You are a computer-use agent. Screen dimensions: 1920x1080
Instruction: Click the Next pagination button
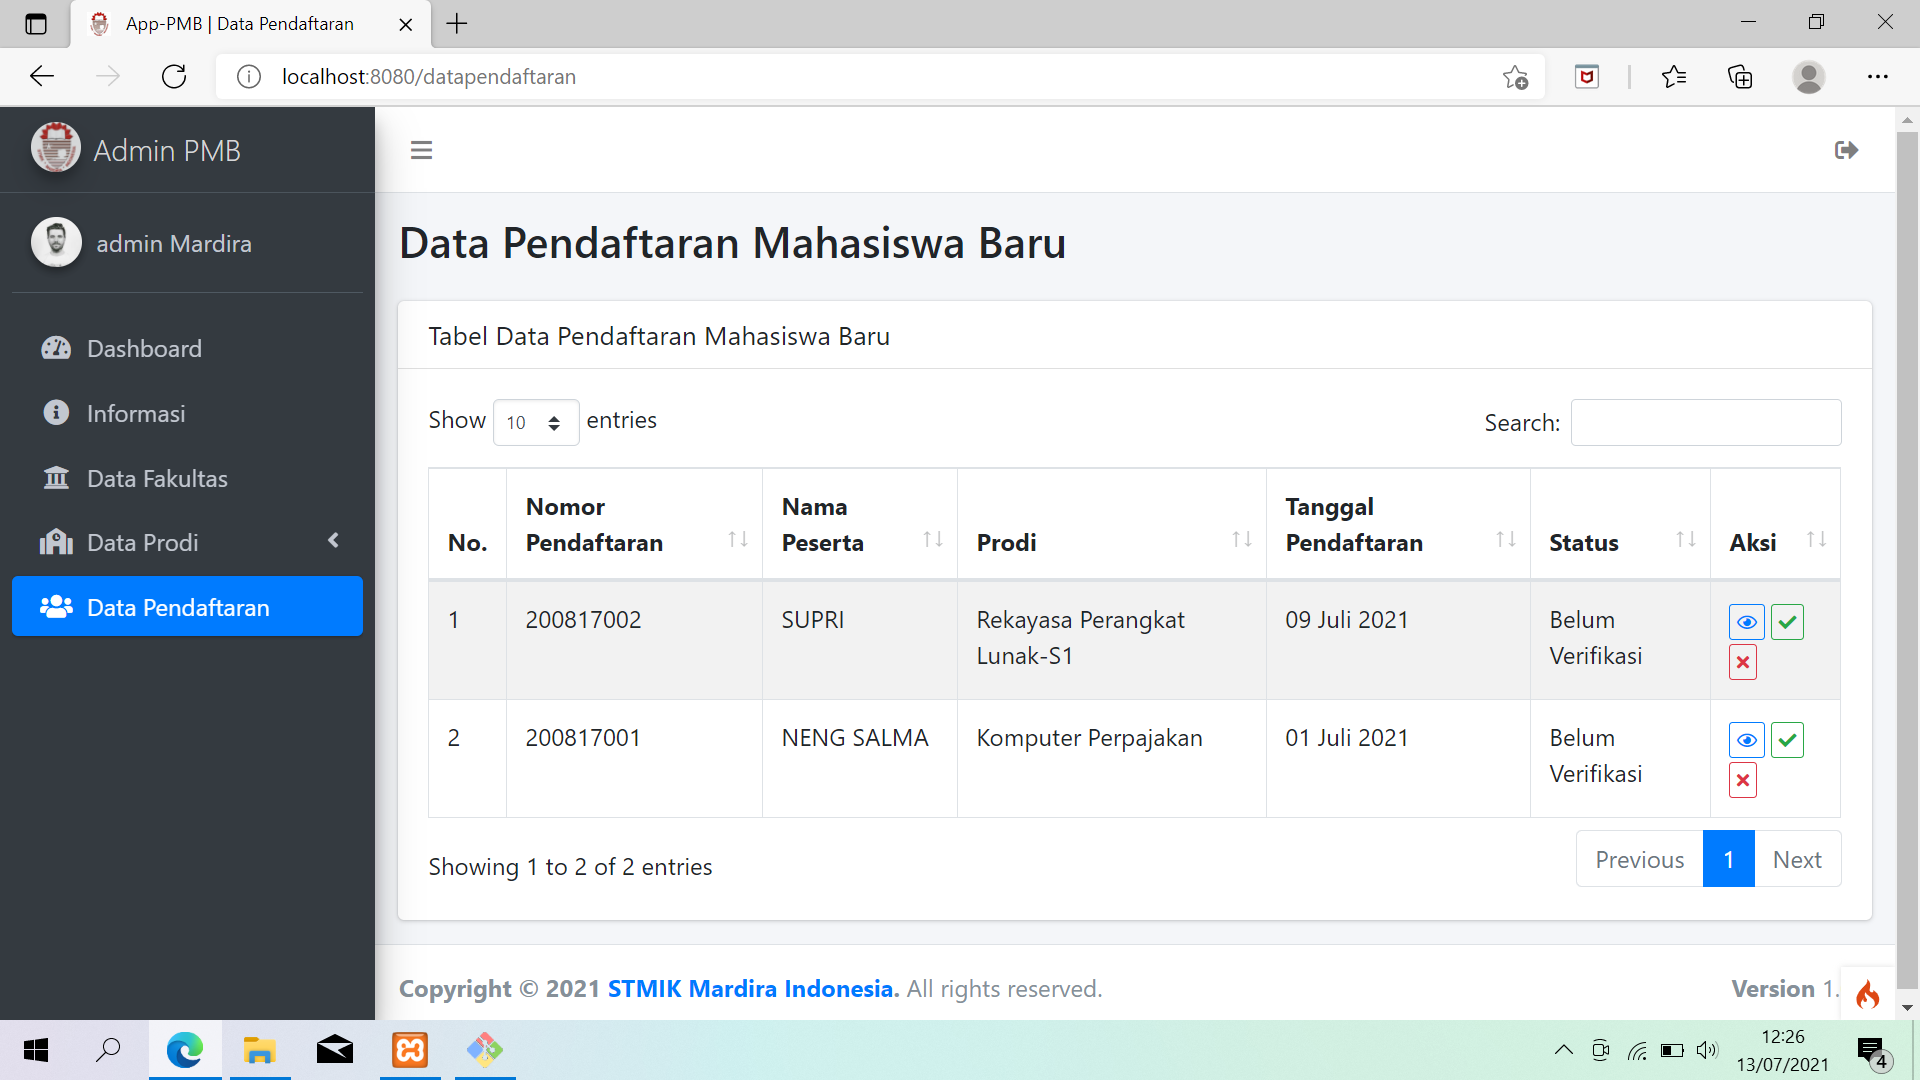tap(1796, 859)
